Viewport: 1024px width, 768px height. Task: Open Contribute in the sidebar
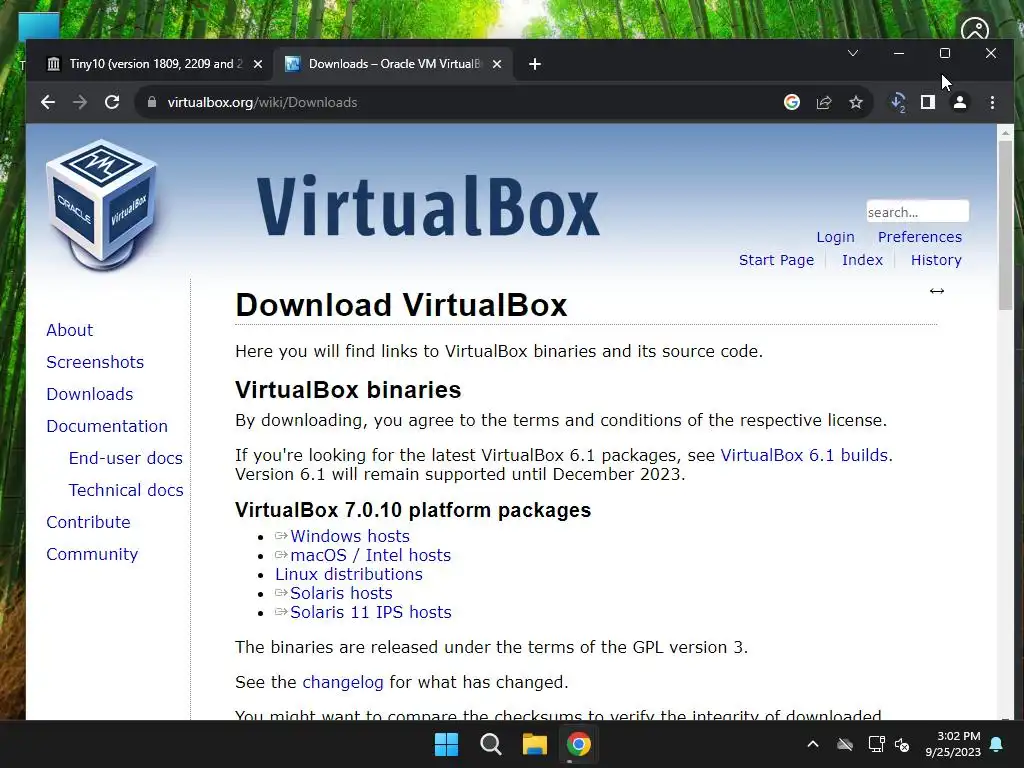click(x=88, y=522)
